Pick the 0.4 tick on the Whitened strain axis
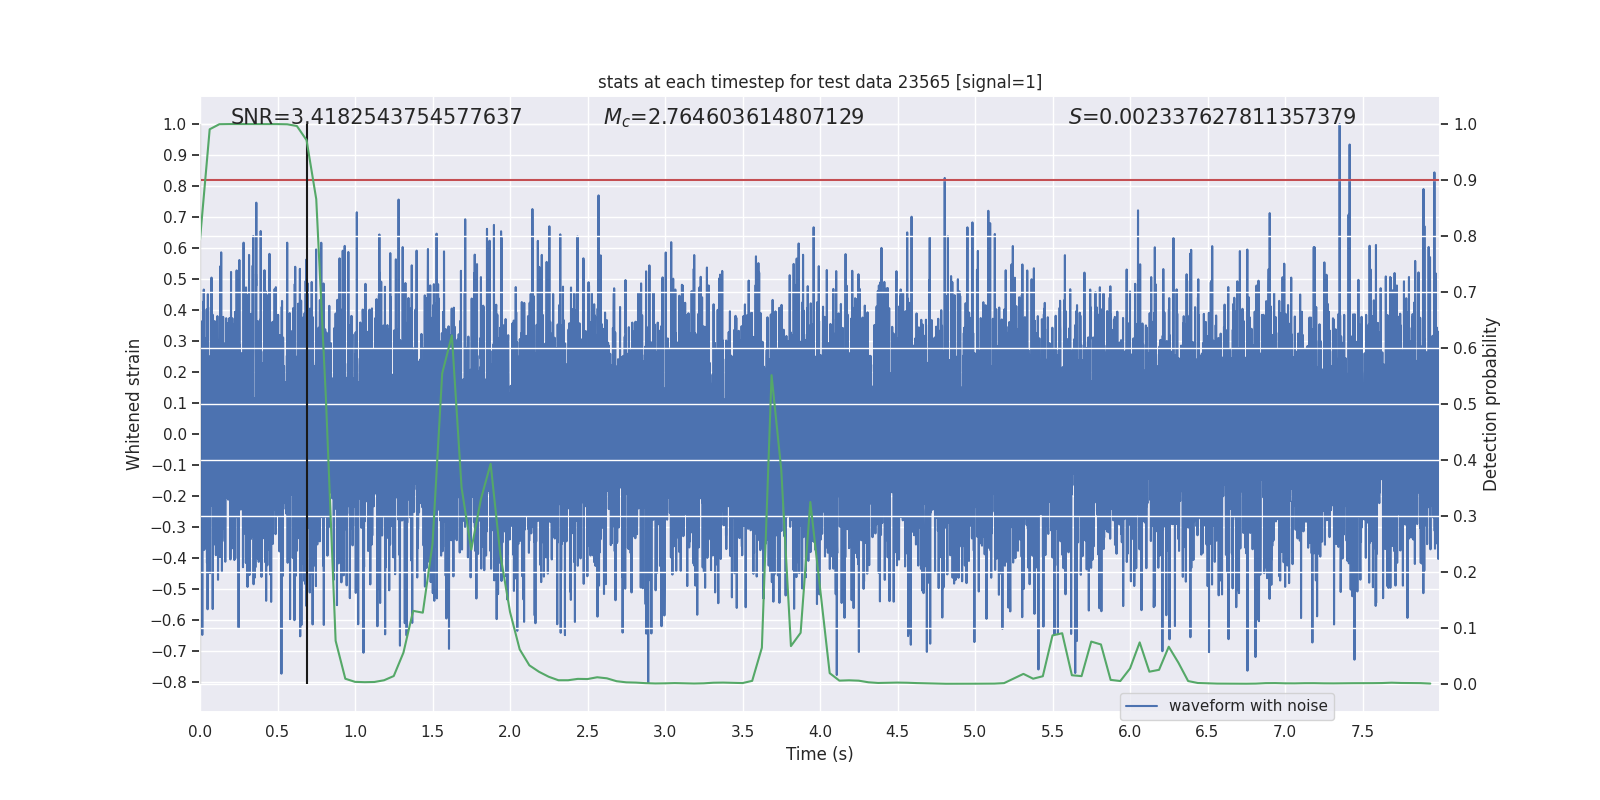This screenshot has height=800, width=1600. tap(175, 311)
